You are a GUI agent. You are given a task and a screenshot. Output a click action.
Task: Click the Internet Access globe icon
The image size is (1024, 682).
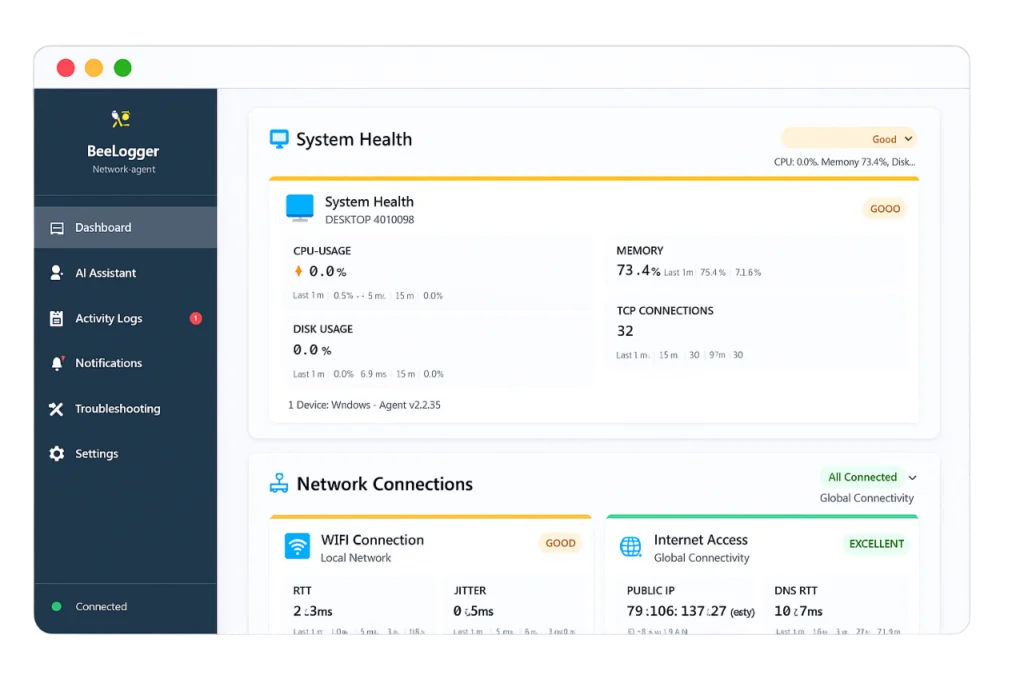(x=630, y=546)
